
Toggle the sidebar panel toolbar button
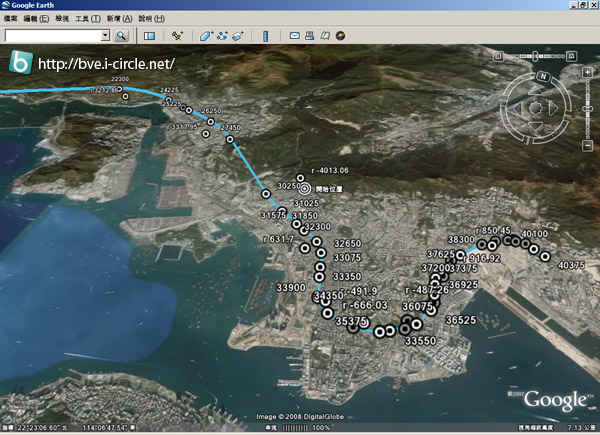(149, 36)
